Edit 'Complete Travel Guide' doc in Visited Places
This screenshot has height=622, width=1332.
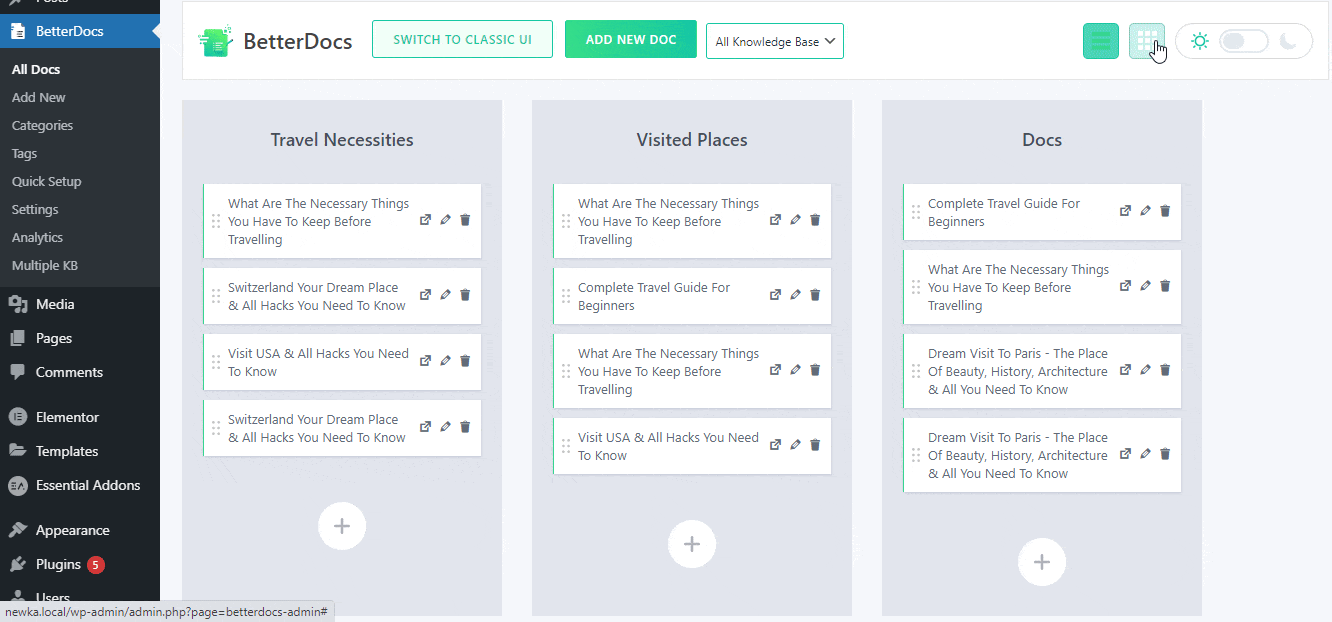tap(795, 295)
